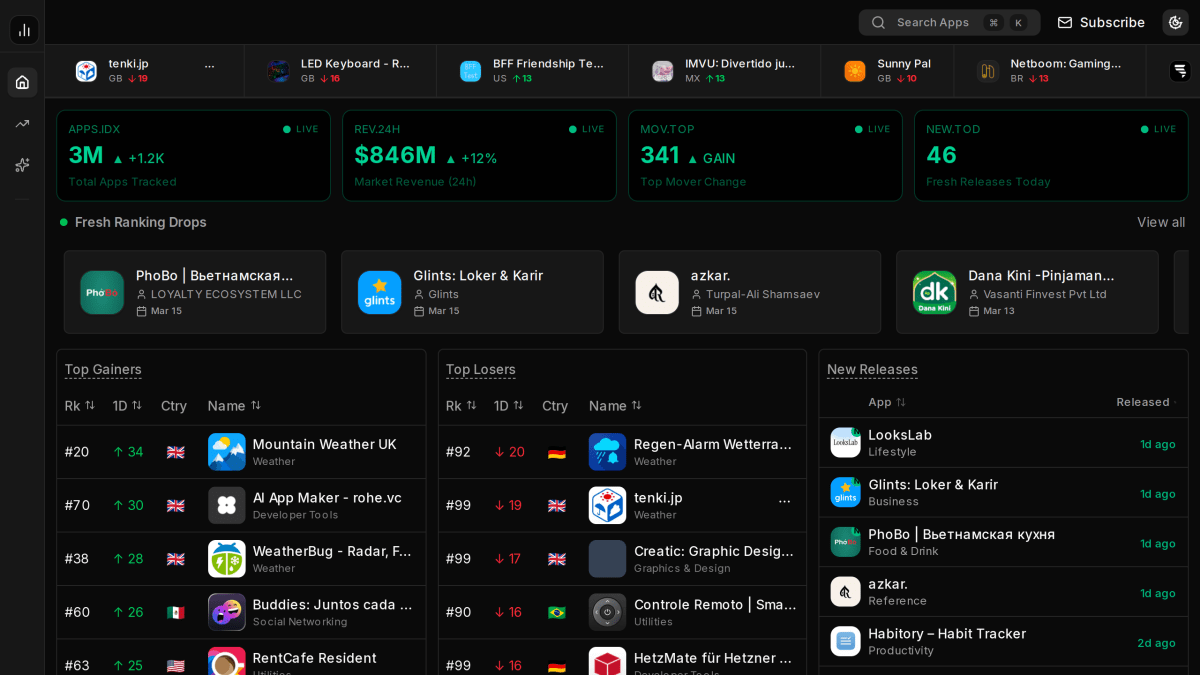Image resolution: width=1200 pixels, height=675 pixels.
Task: Click rank #20 in Top Gainers
Action: pos(77,452)
